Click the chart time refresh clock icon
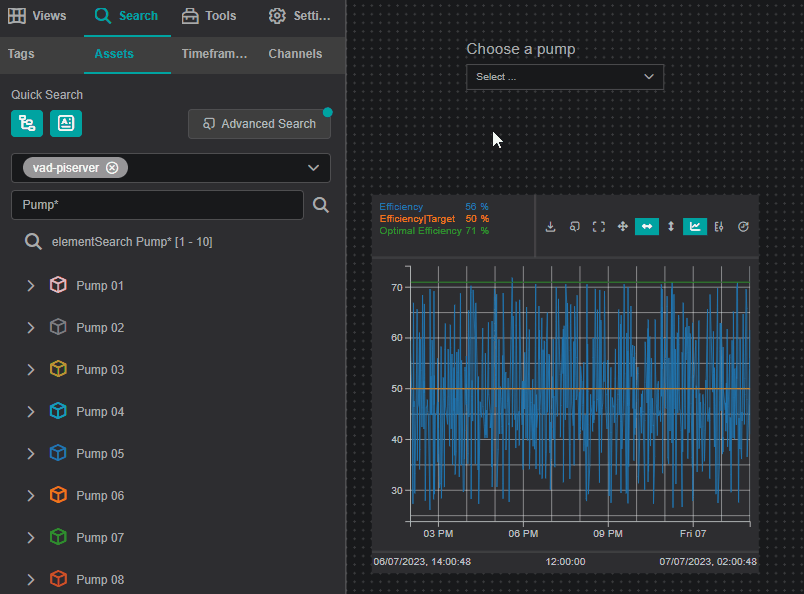The image size is (804, 594). point(743,227)
